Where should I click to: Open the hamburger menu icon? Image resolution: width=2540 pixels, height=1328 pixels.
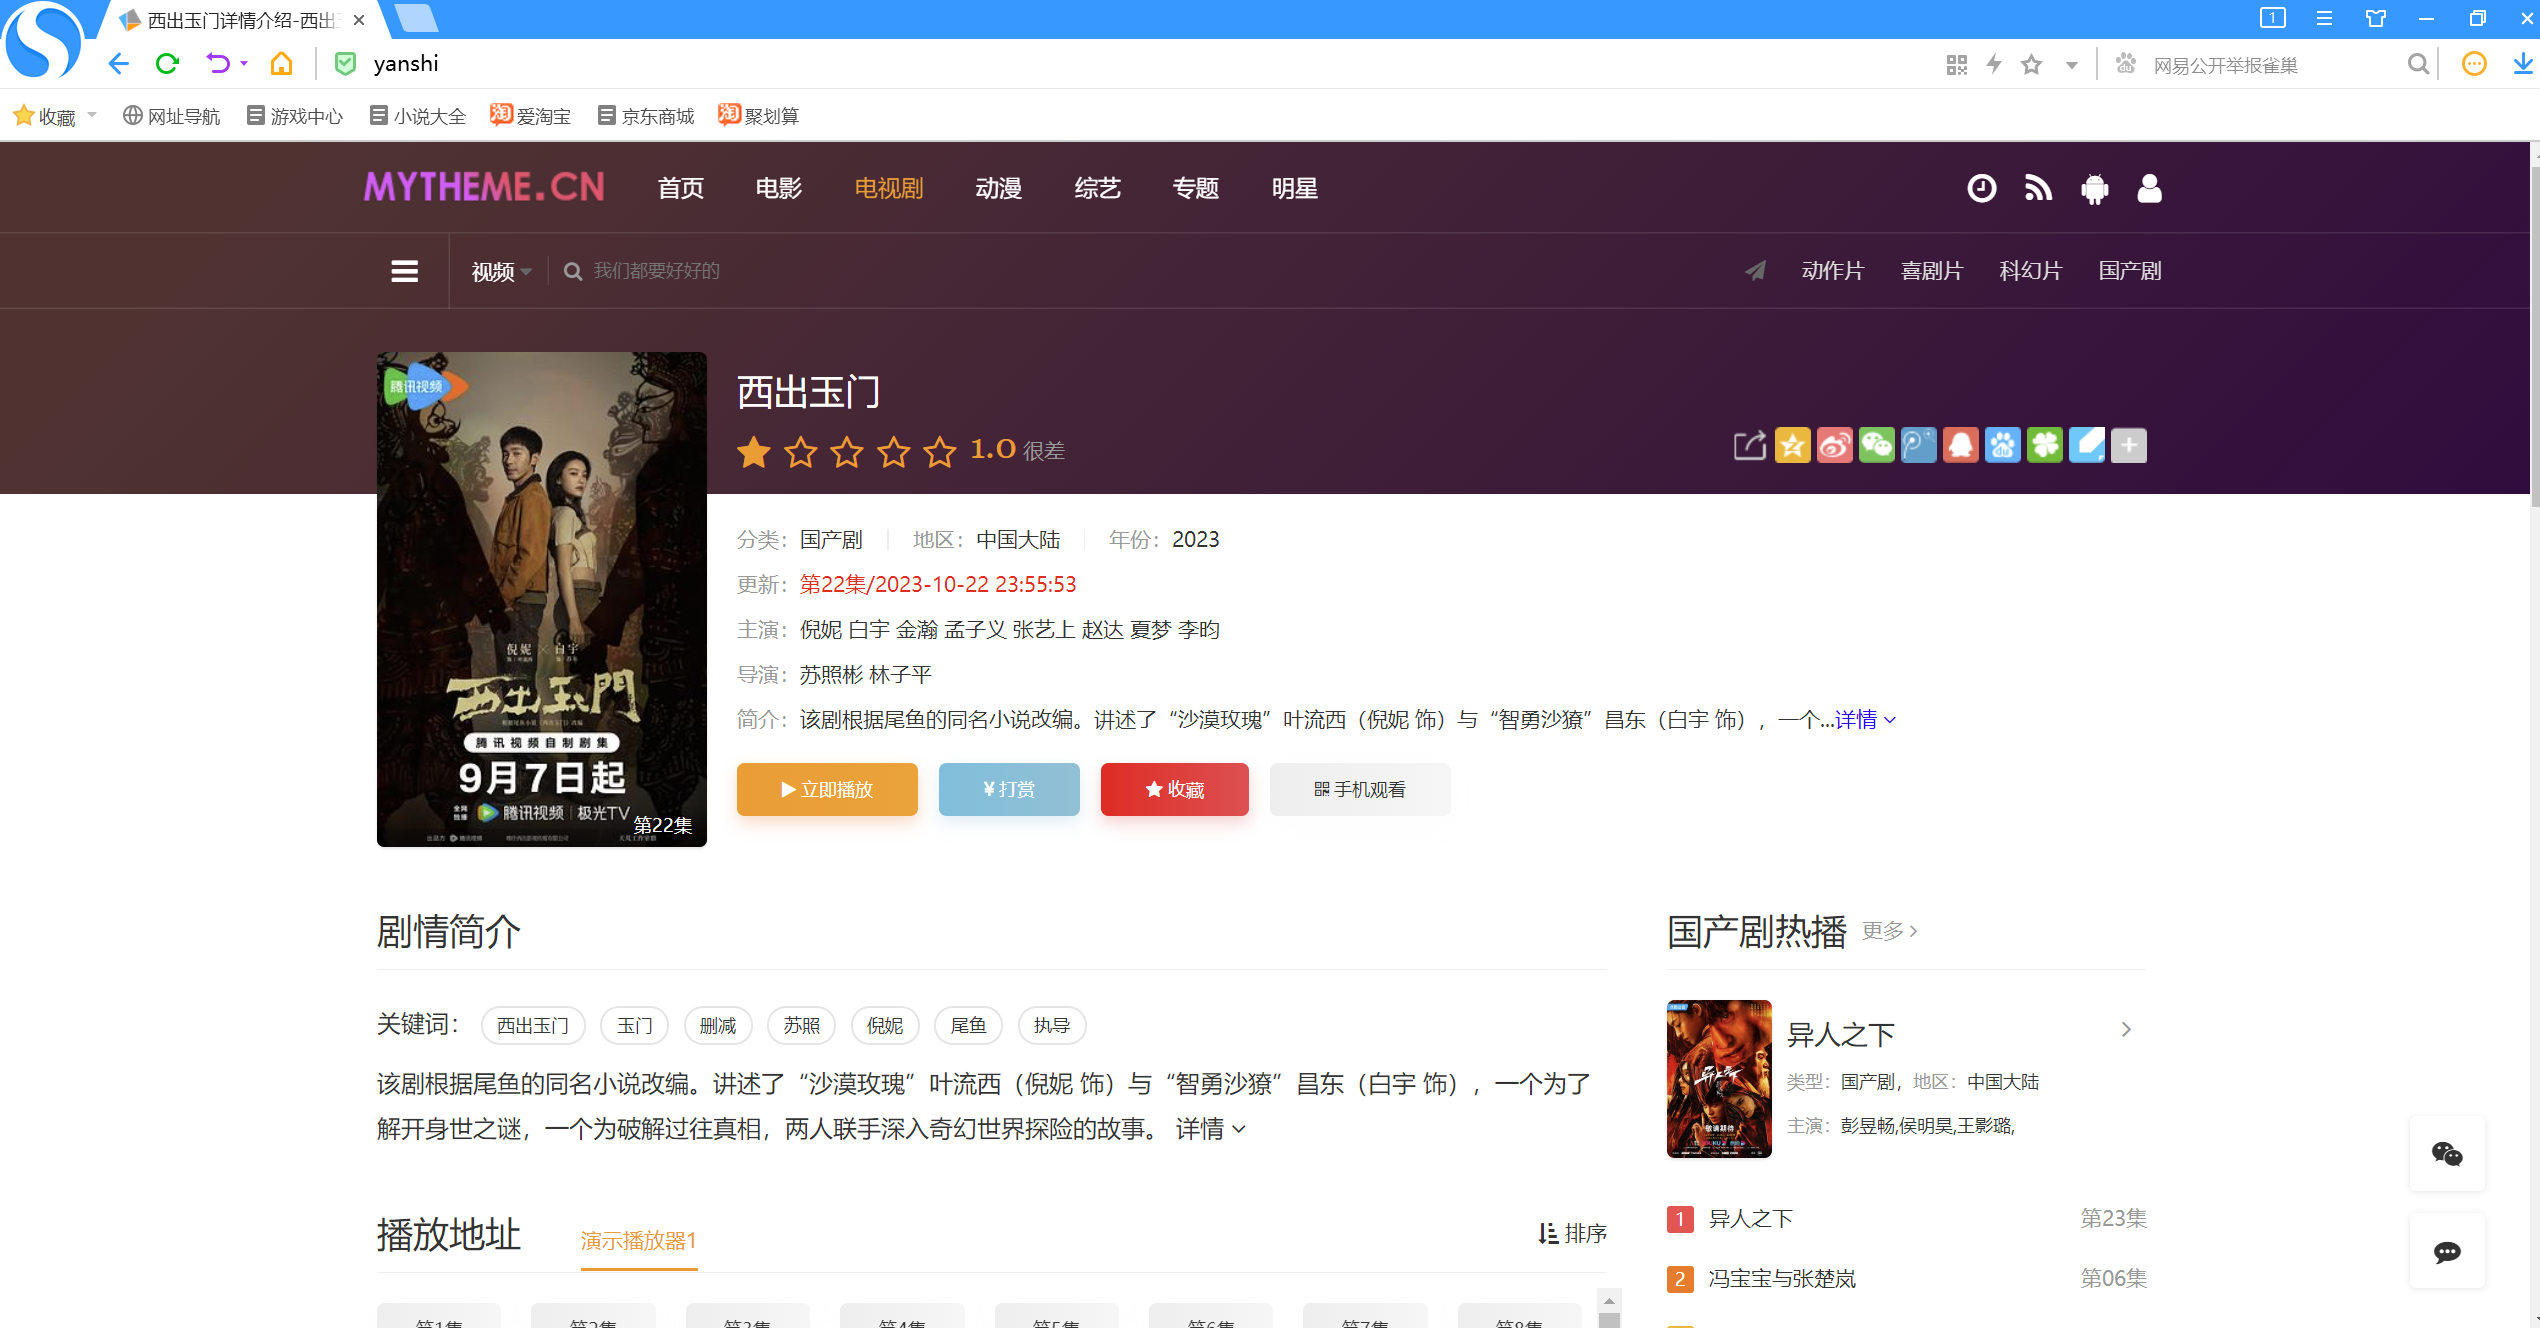tap(404, 271)
